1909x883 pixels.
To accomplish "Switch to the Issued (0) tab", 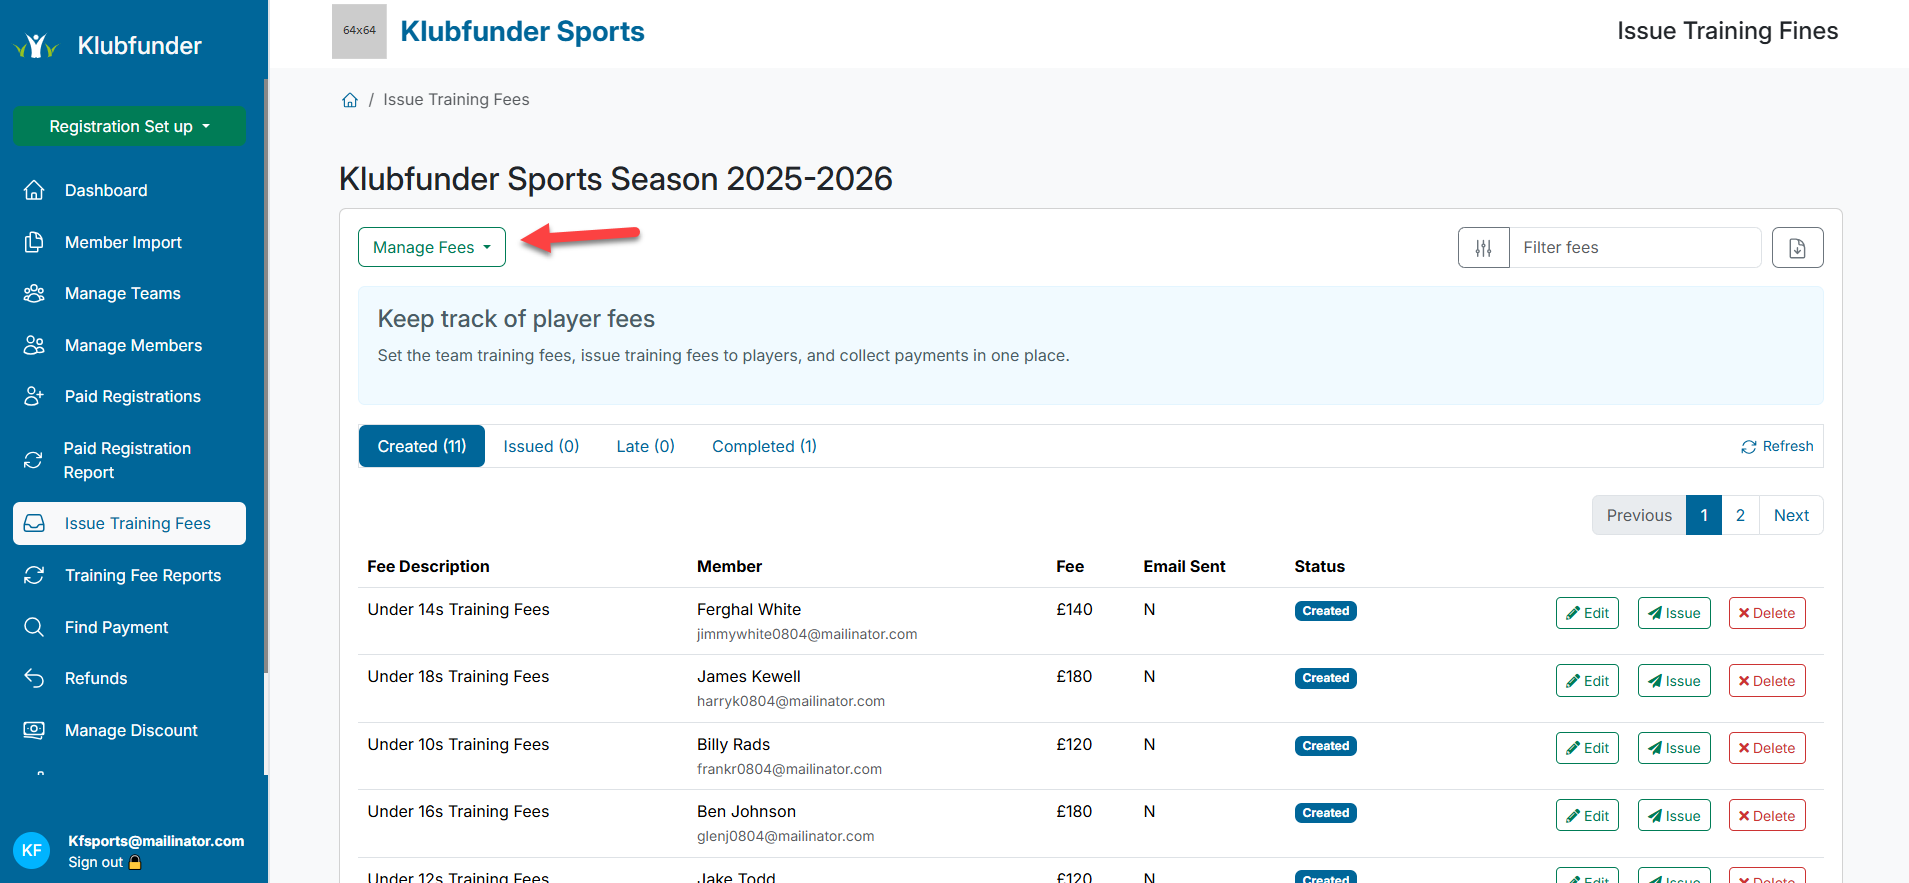I will tap(541, 446).
